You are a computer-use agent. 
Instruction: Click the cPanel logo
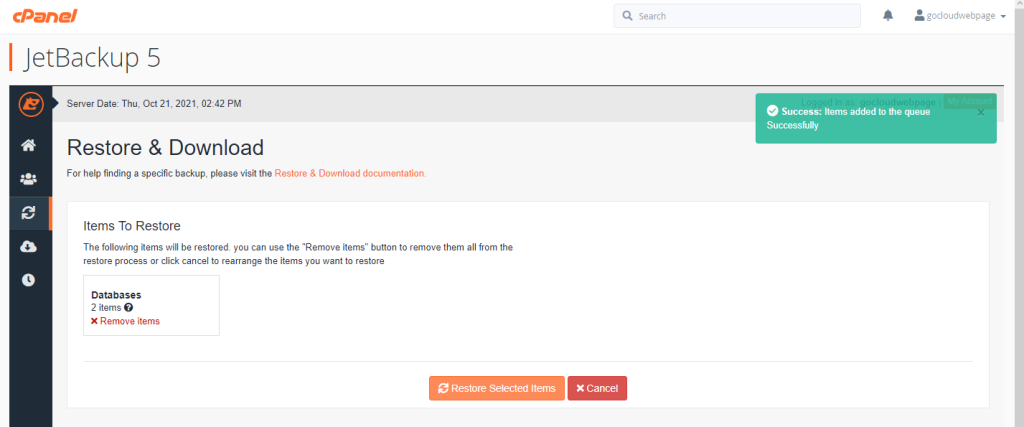coord(44,16)
